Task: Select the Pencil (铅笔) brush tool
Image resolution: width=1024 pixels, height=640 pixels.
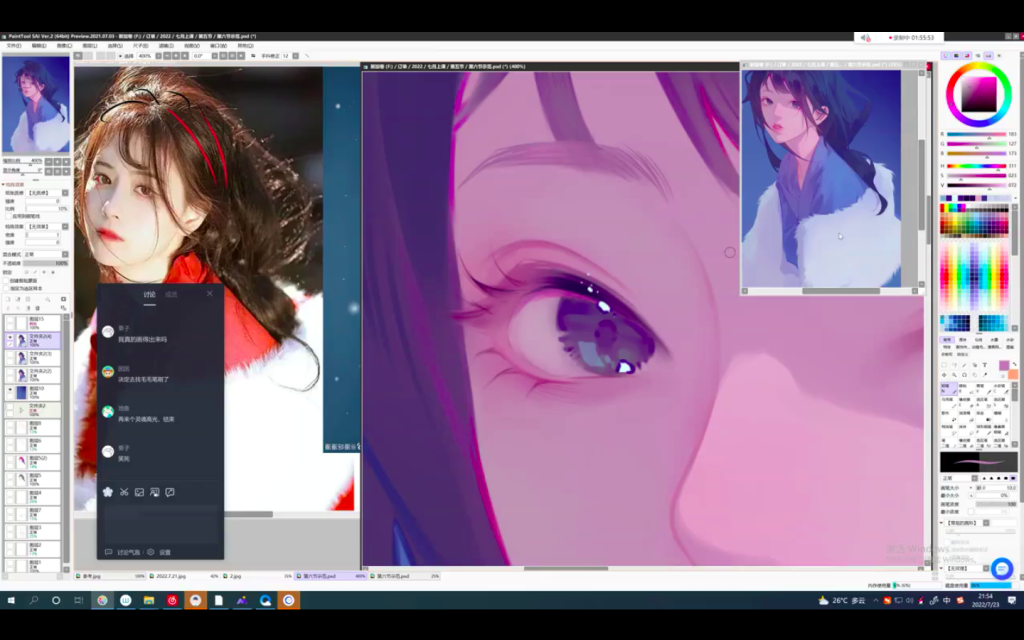Action: [948, 388]
